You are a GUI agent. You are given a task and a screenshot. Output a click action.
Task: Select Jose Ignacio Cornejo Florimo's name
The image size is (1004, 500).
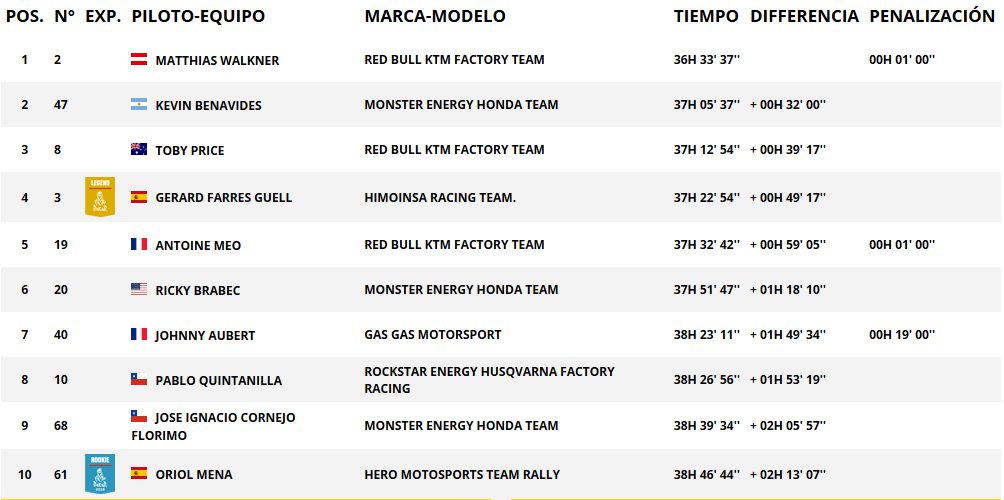[213, 426]
